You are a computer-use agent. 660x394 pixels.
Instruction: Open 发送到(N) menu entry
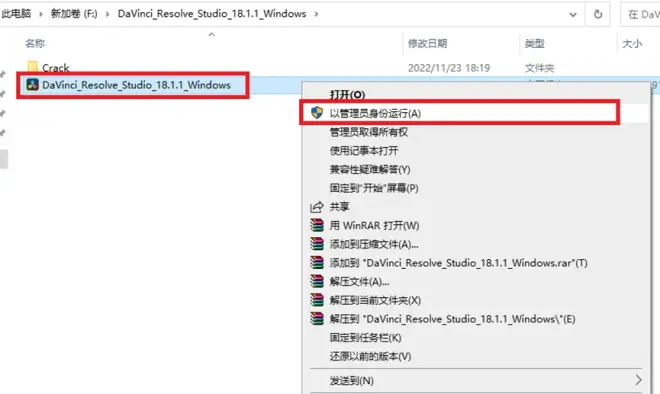351,381
